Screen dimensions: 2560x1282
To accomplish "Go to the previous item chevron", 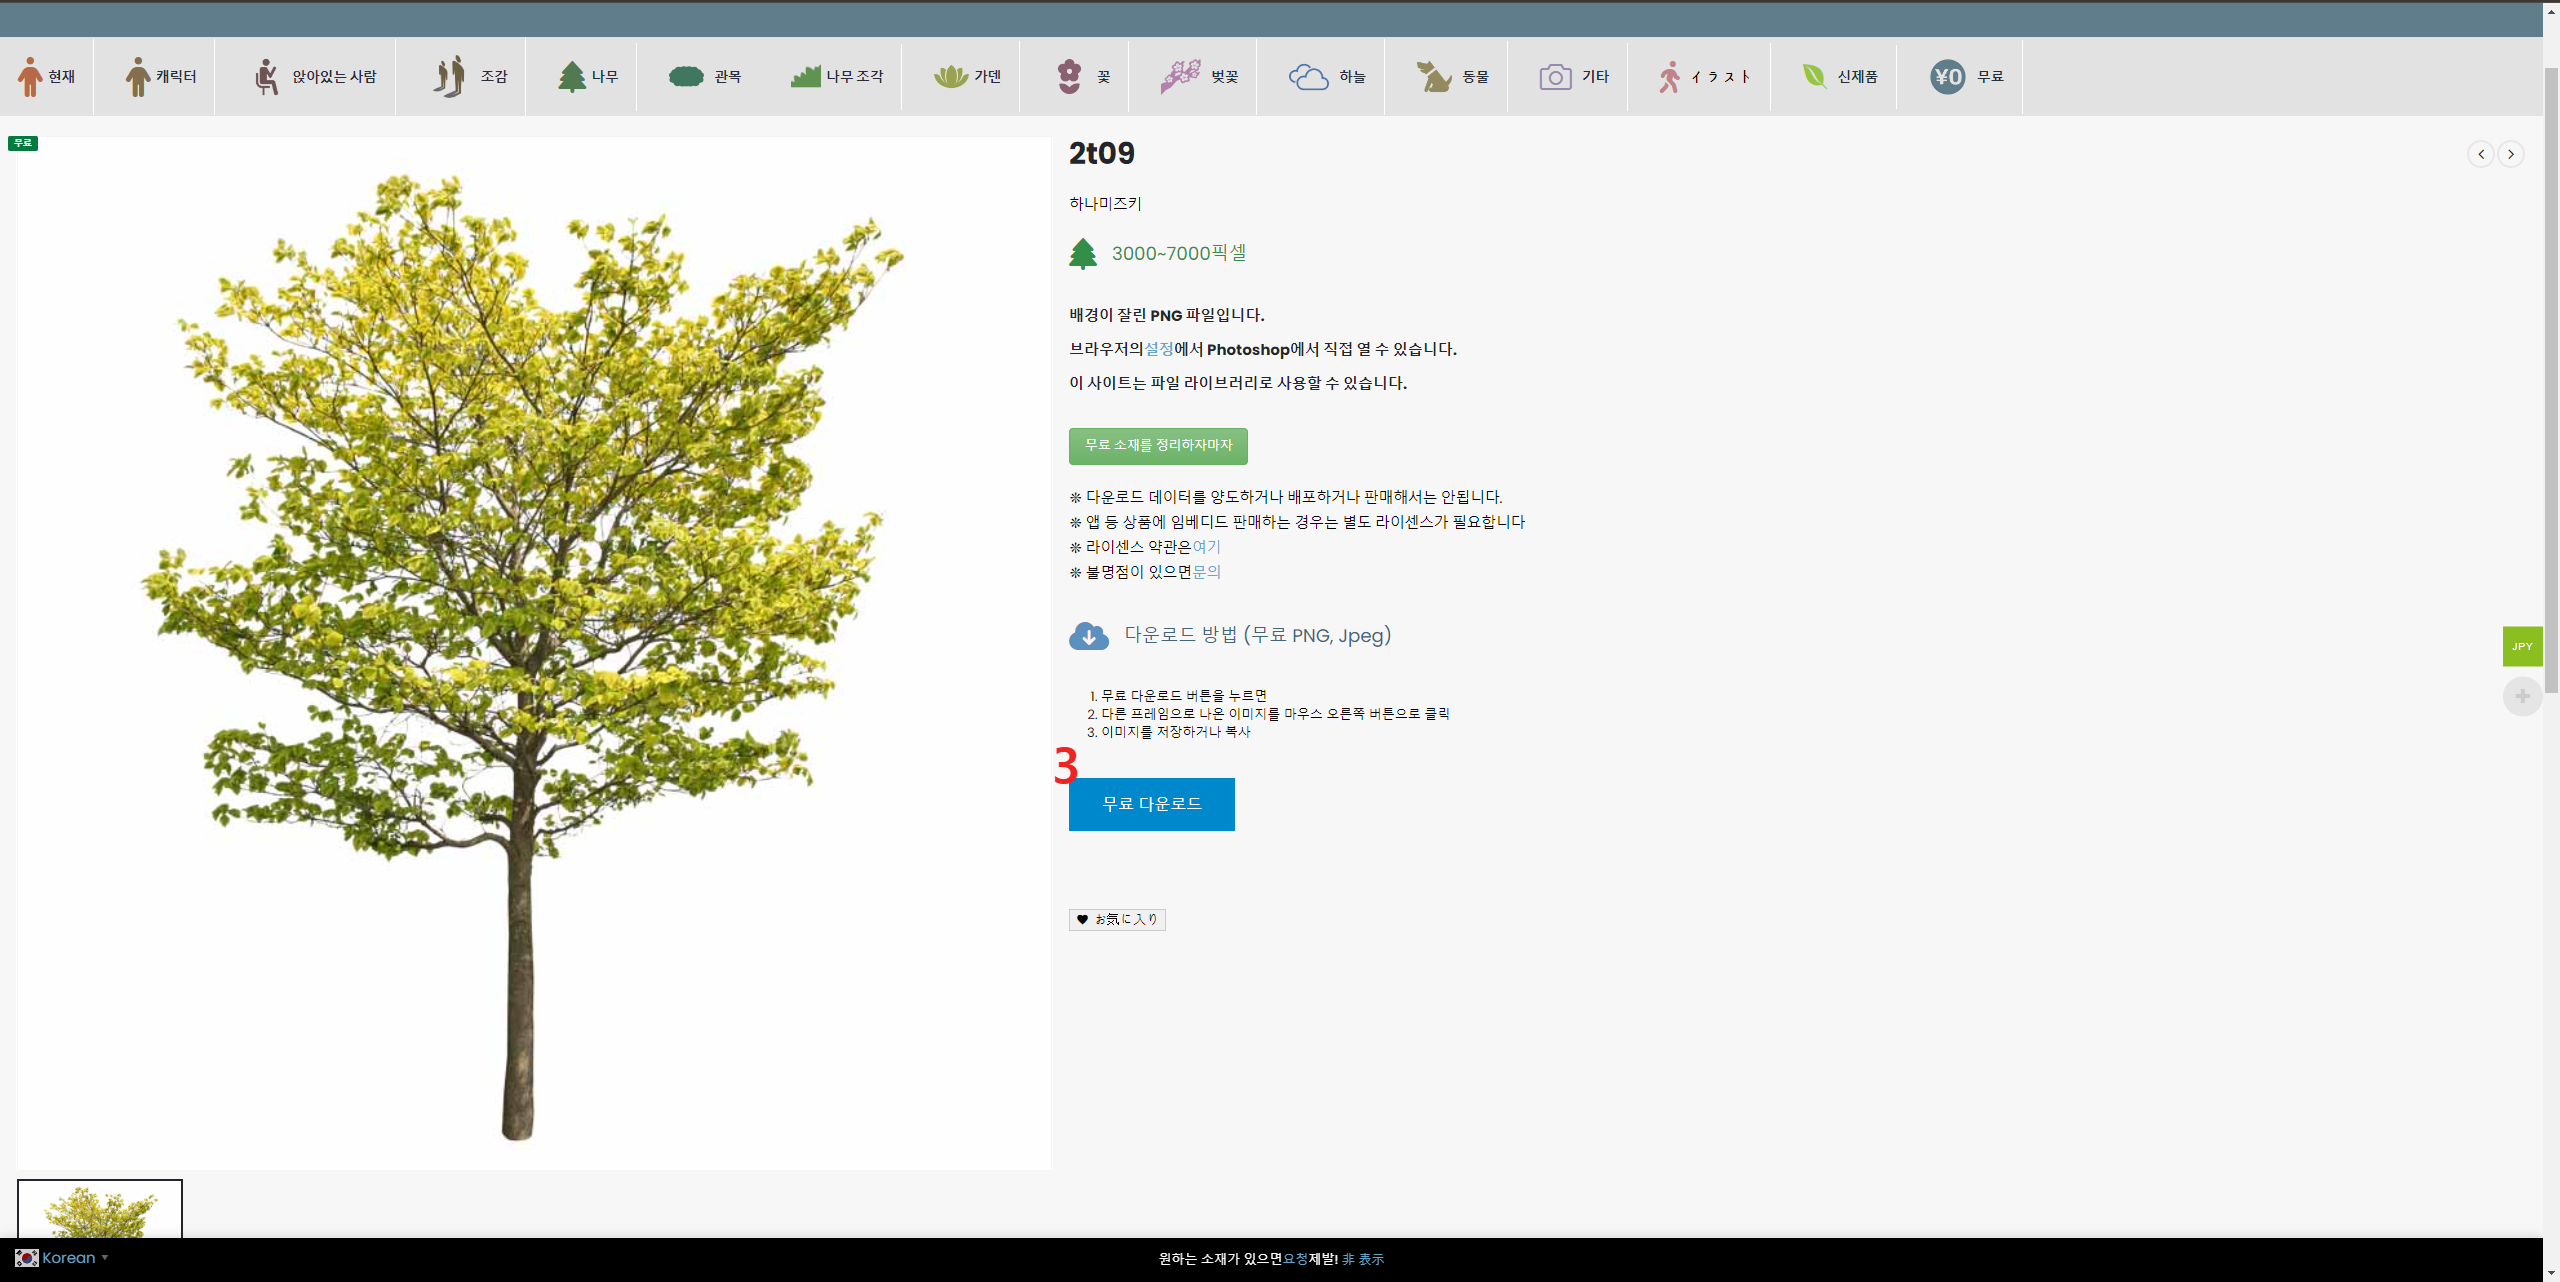I will (2480, 154).
